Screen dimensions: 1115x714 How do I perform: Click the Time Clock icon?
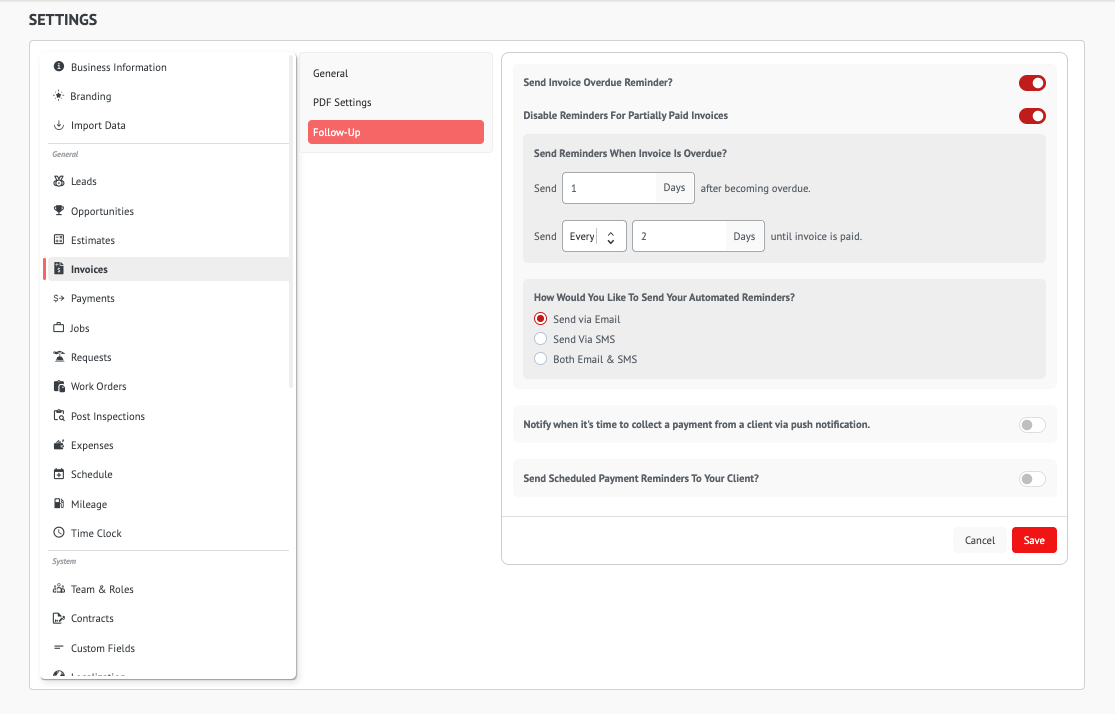[59, 533]
